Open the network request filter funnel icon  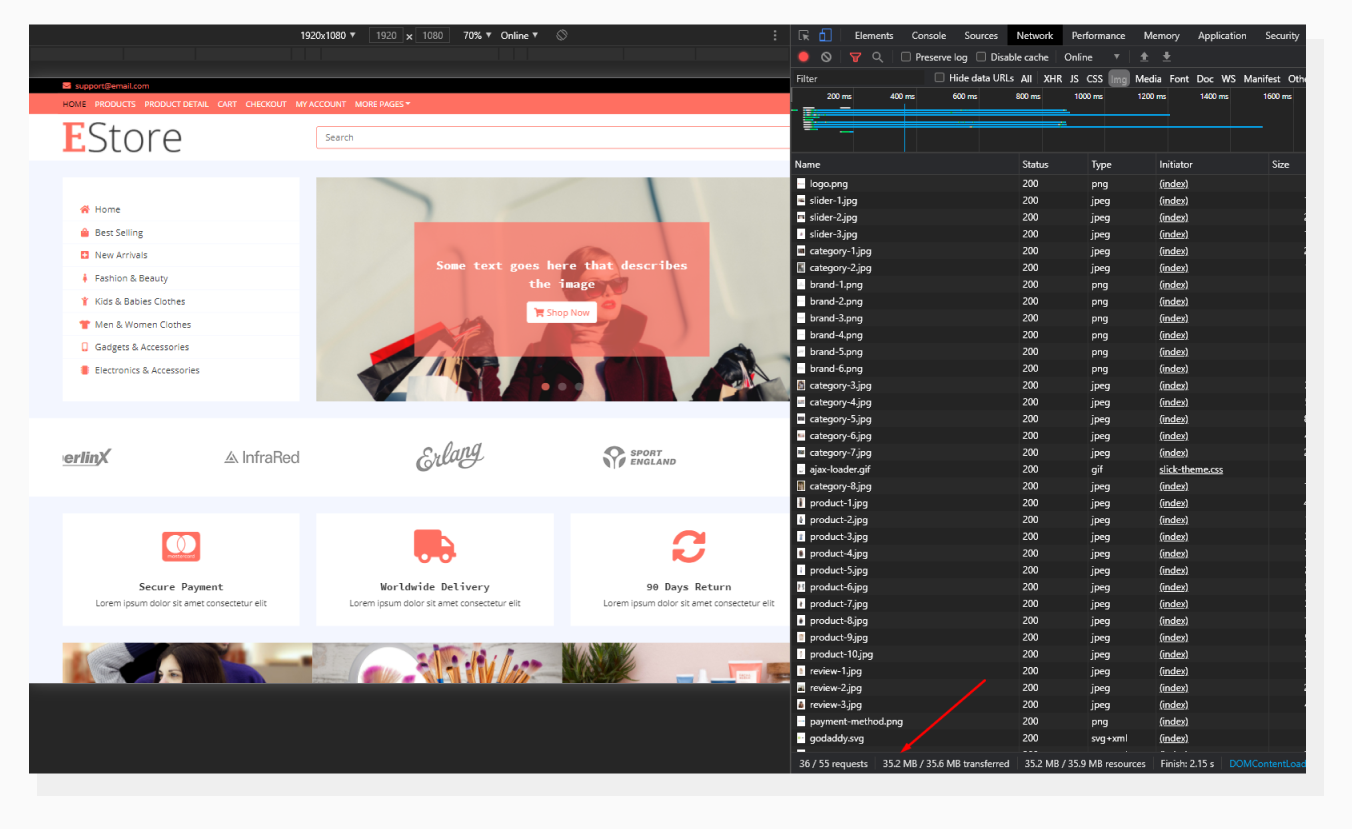pos(855,57)
